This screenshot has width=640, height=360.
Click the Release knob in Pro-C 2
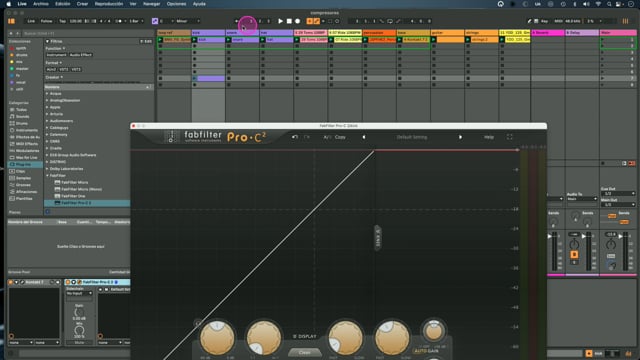(392, 338)
